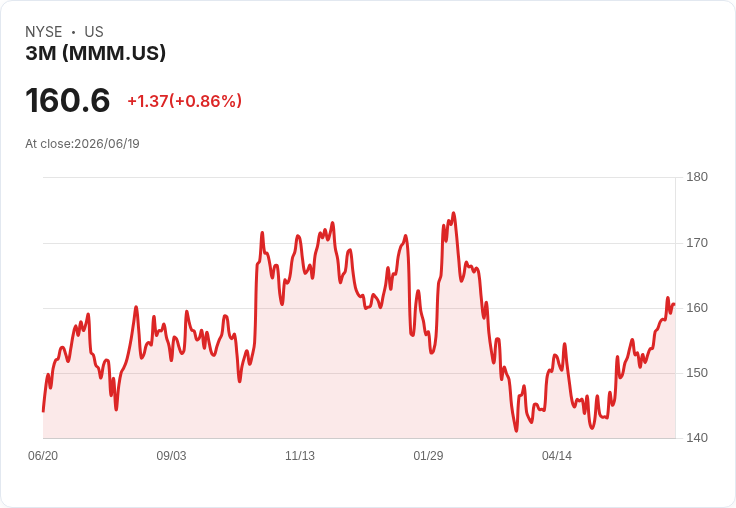Click the line's starting point at 06/20

[x=43, y=411]
